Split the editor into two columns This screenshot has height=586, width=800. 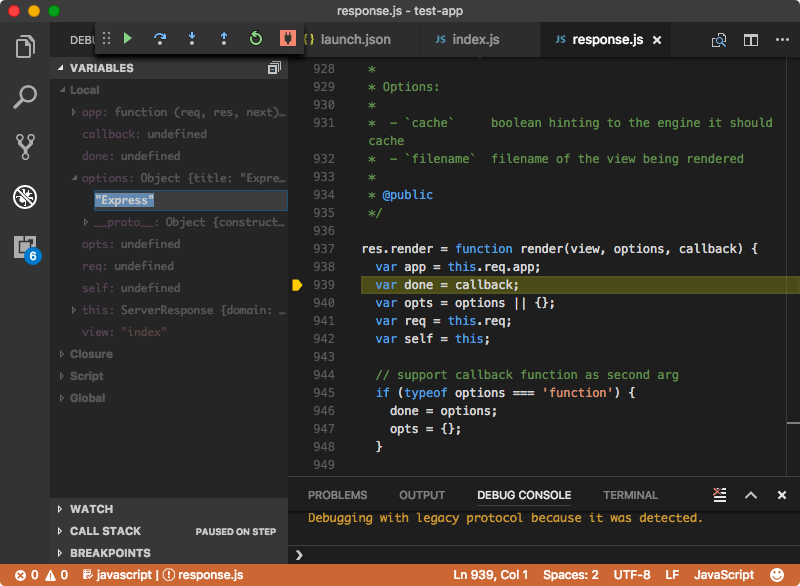click(751, 40)
